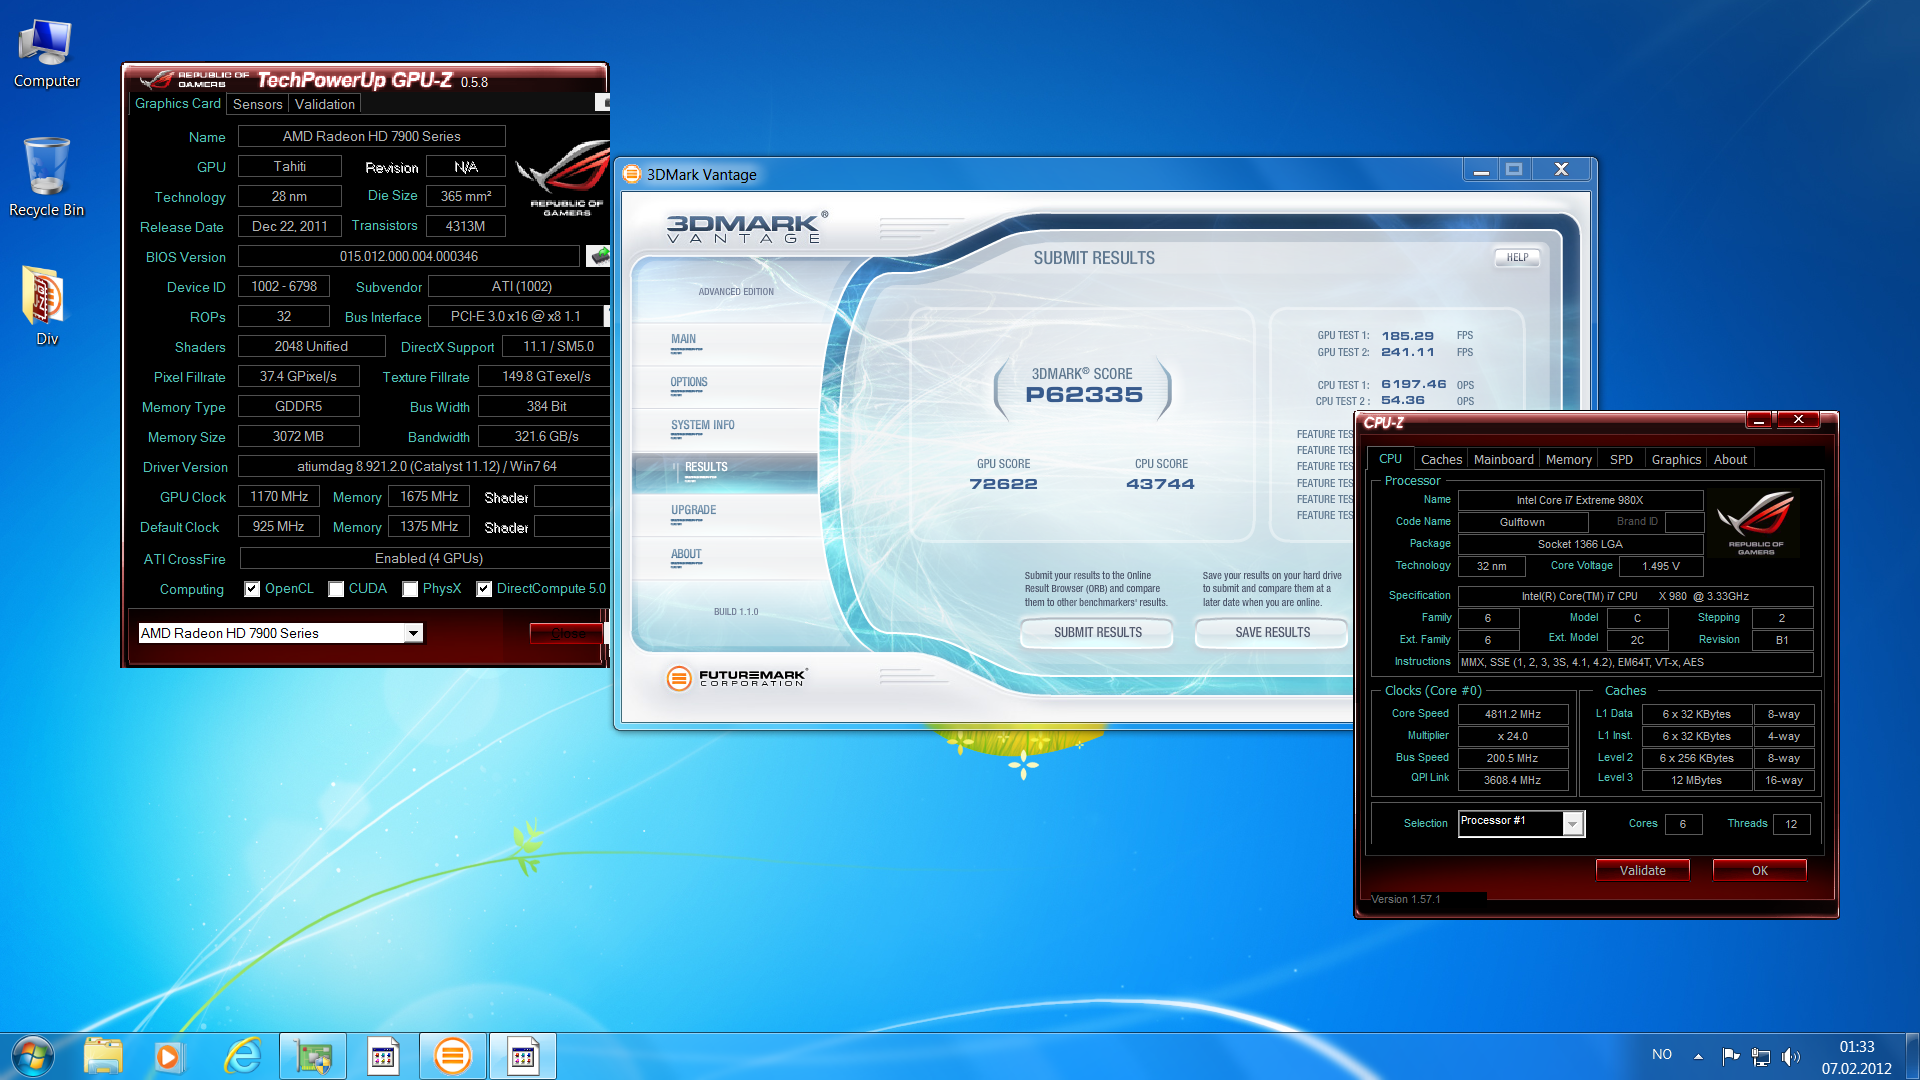The width and height of the screenshot is (1920, 1080).
Task: Click the Core Speed value 4811.2 MHz
Action: pyautogui.click(x=1512, y=714)
